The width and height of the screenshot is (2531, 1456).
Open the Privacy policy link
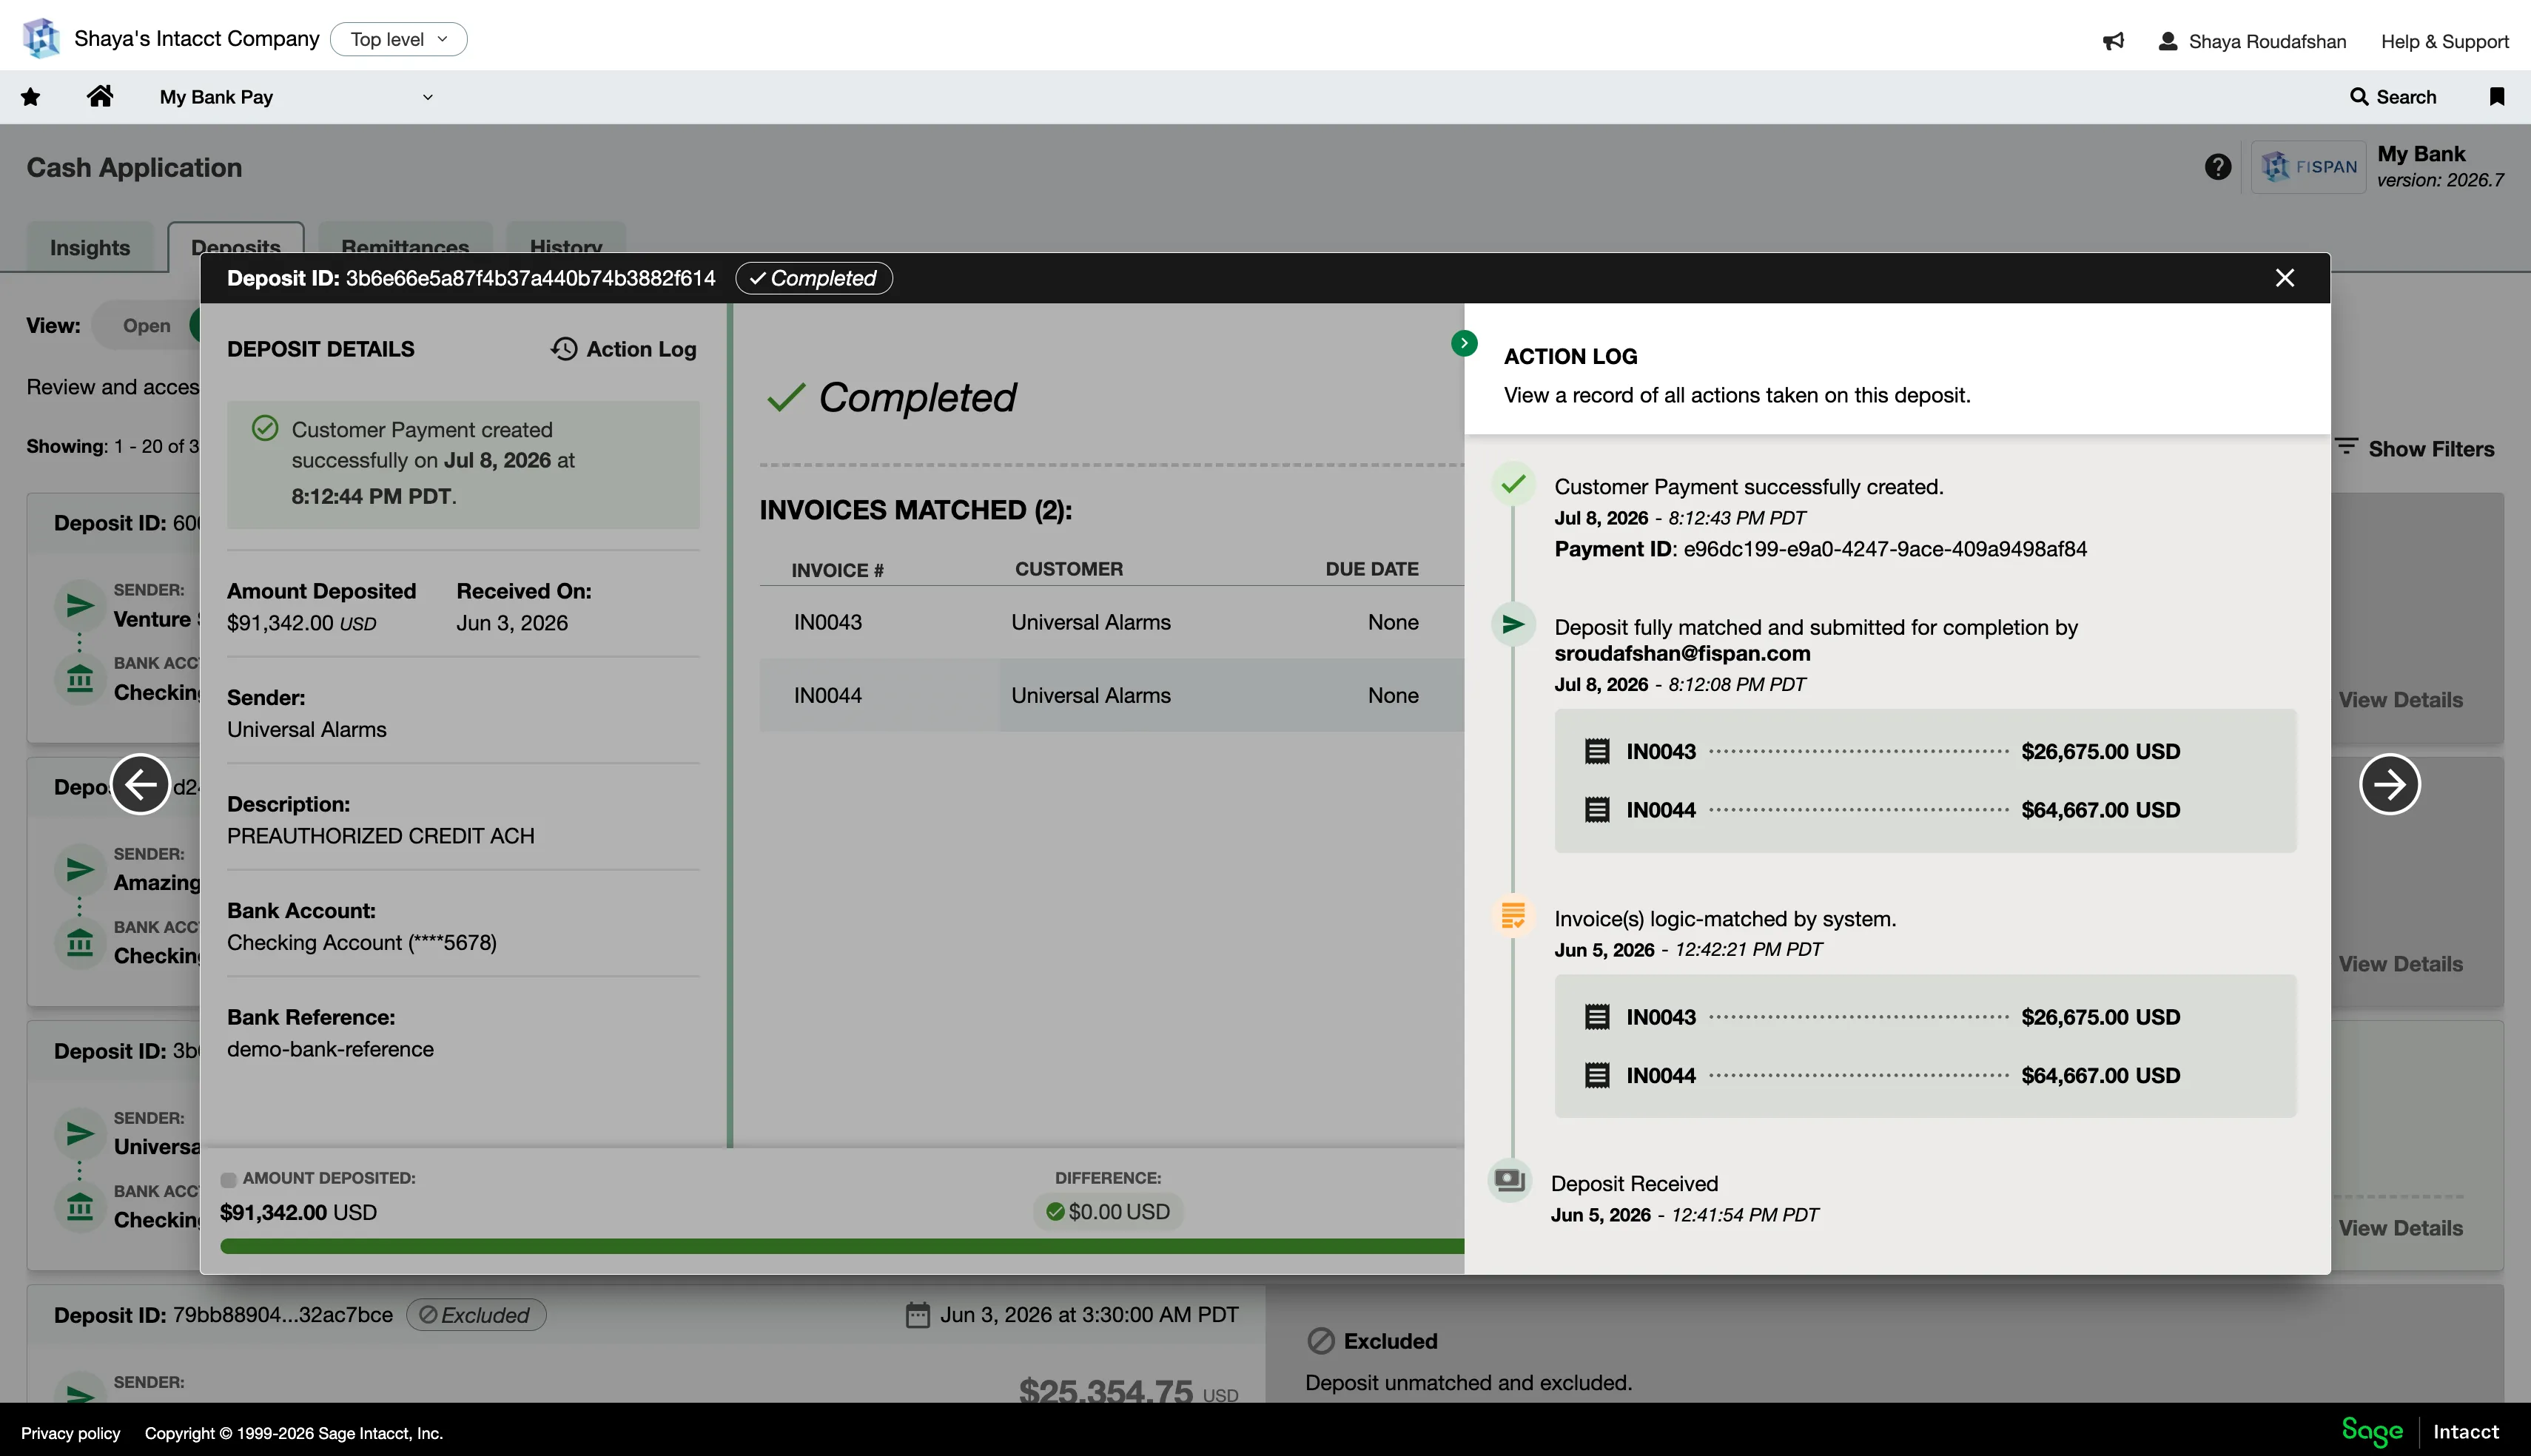(x=71, y=1433)
